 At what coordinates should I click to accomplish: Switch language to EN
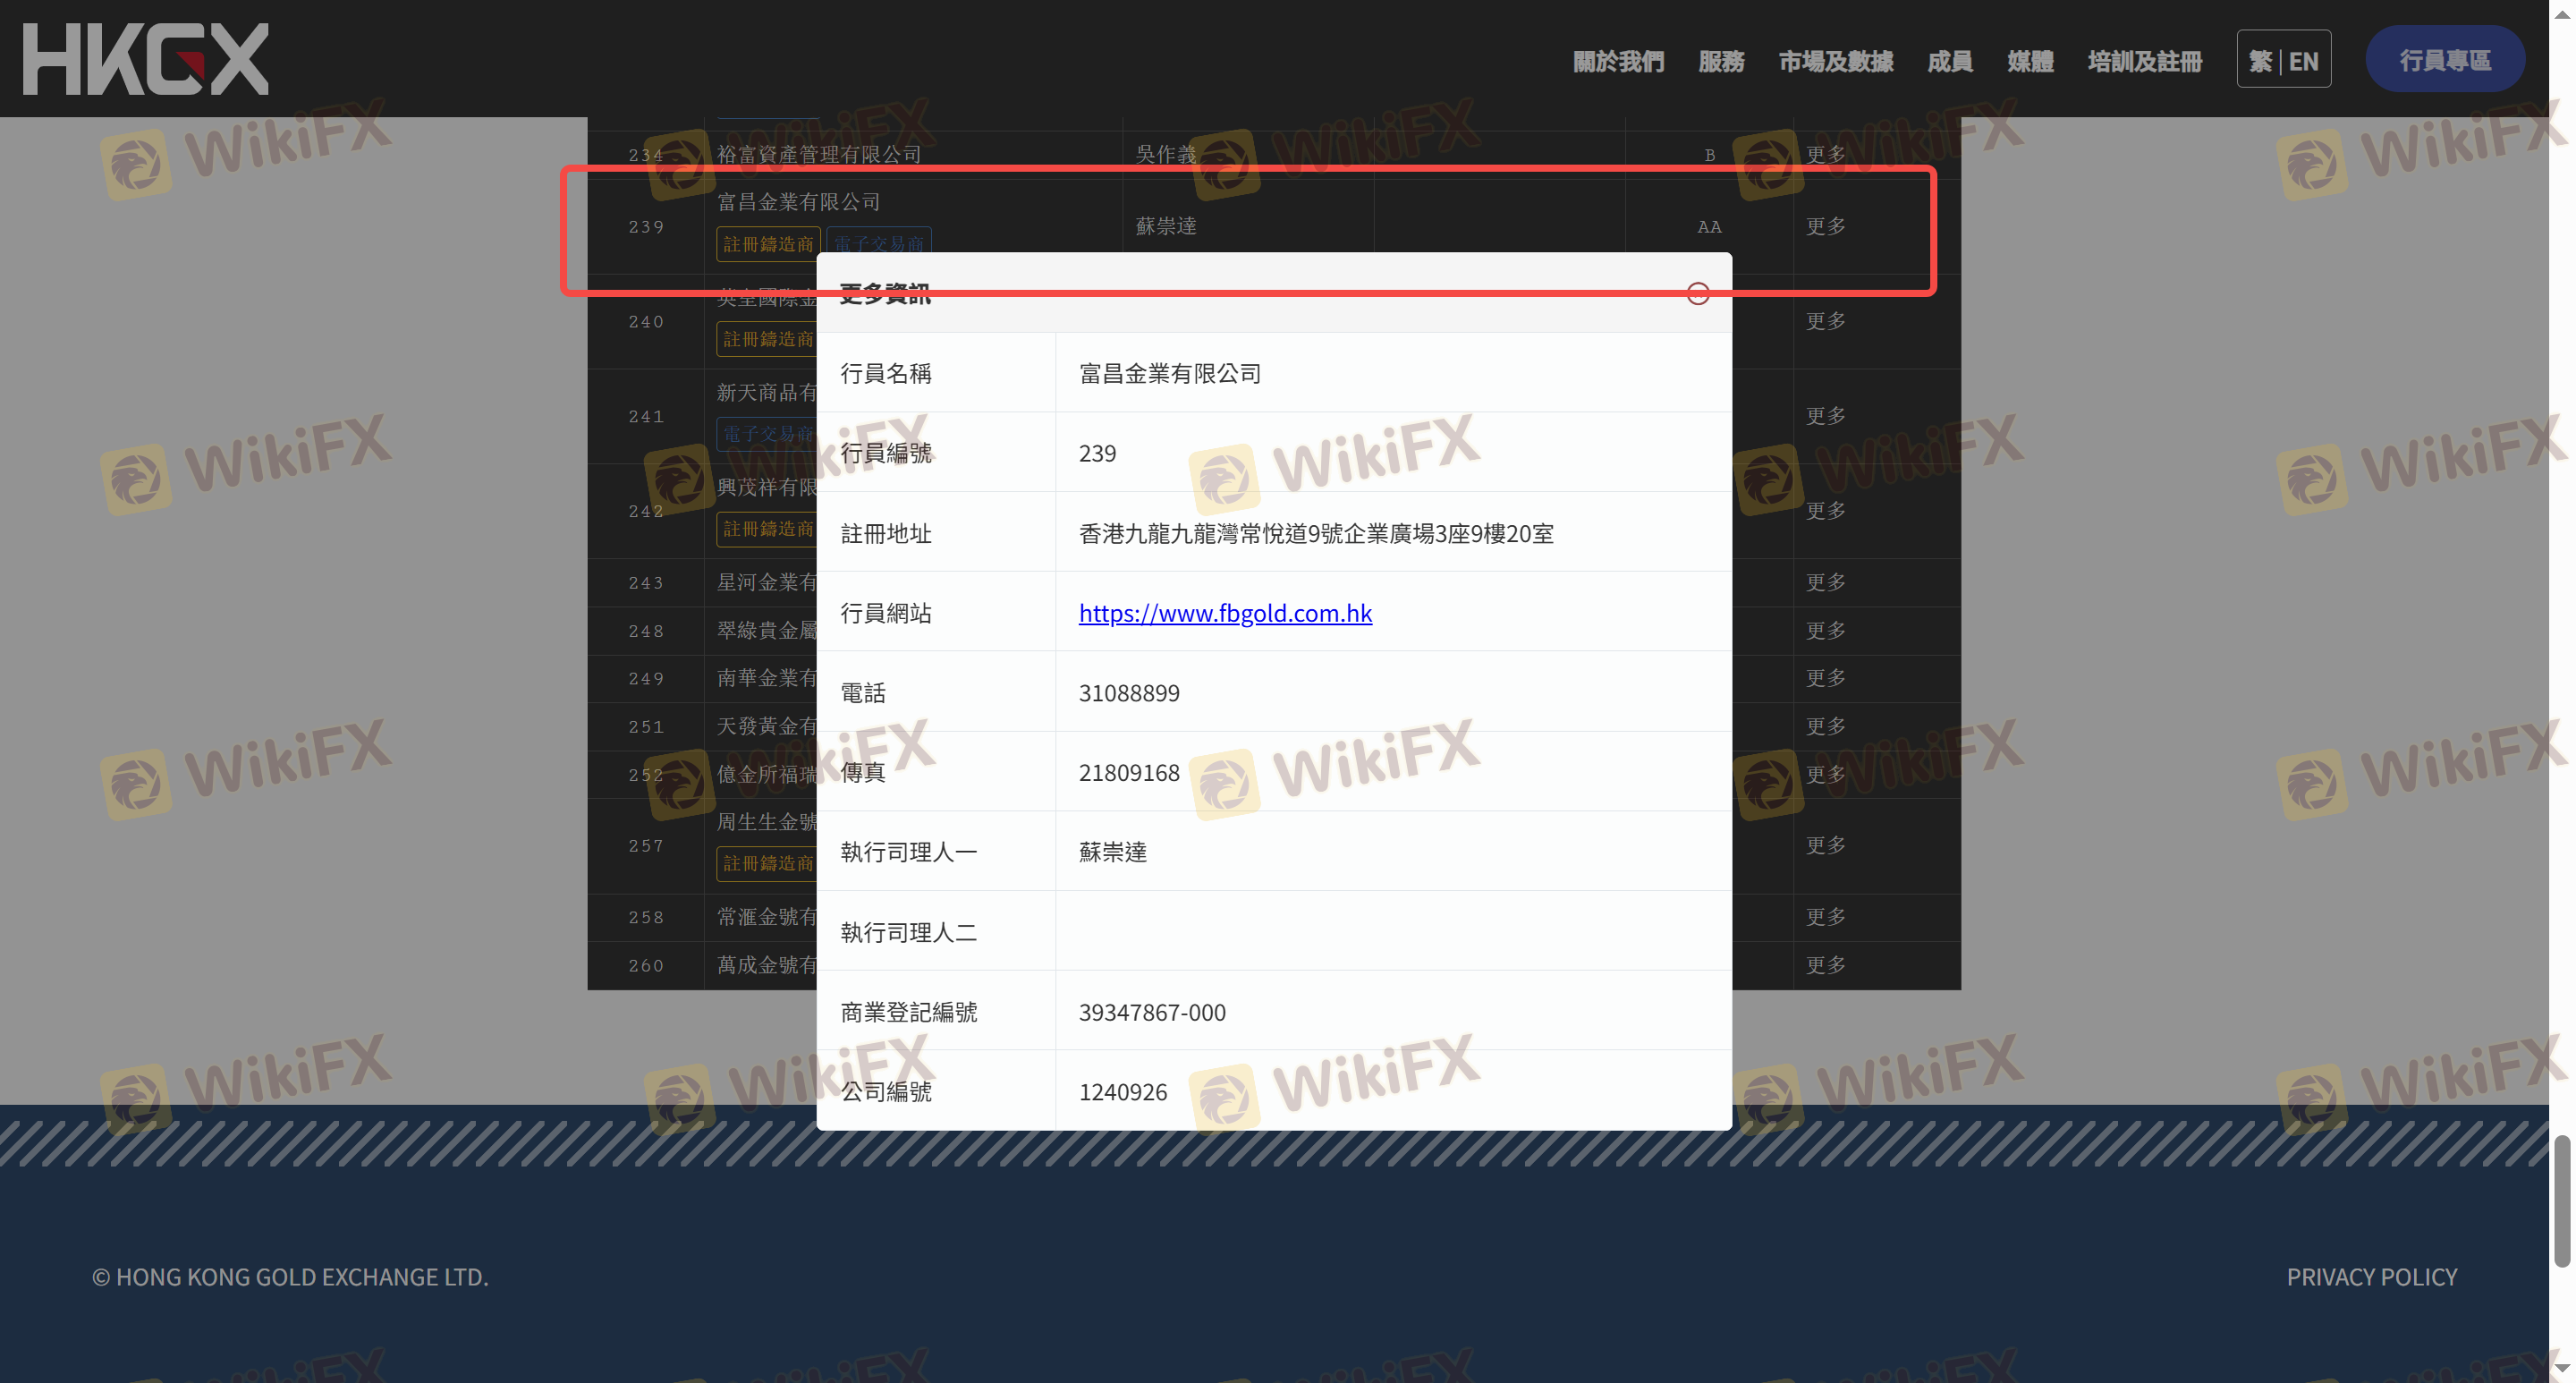point(2303,61)
